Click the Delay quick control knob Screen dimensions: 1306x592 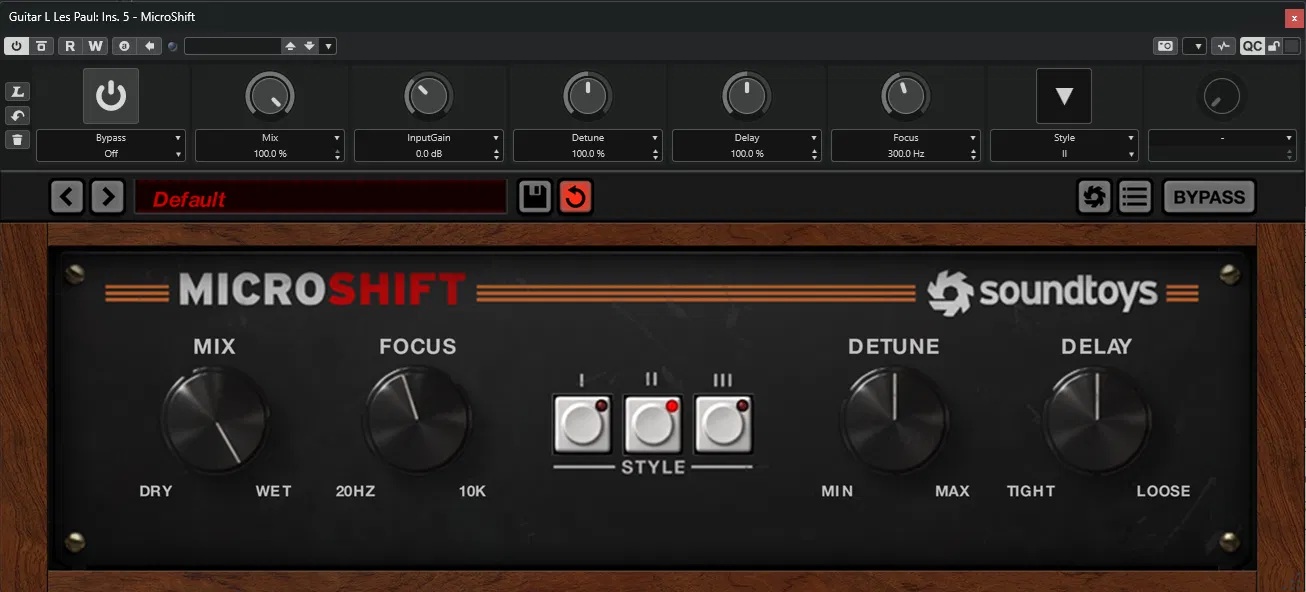(747, 96)
